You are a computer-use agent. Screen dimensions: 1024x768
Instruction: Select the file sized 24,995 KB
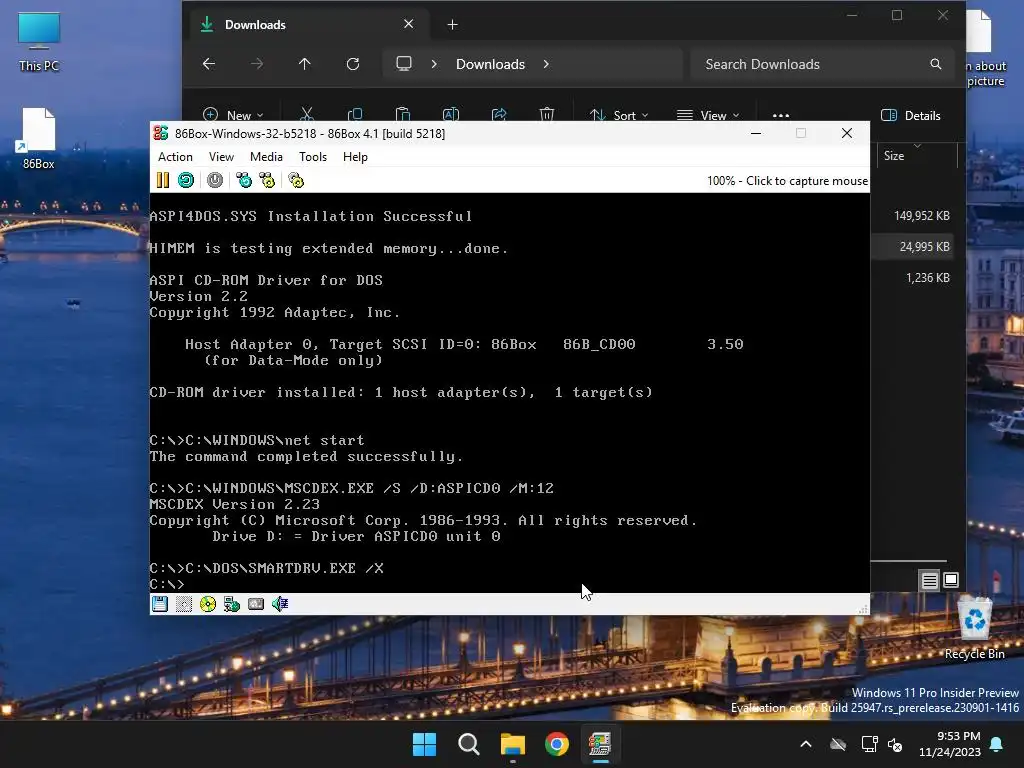click(924, 247)
